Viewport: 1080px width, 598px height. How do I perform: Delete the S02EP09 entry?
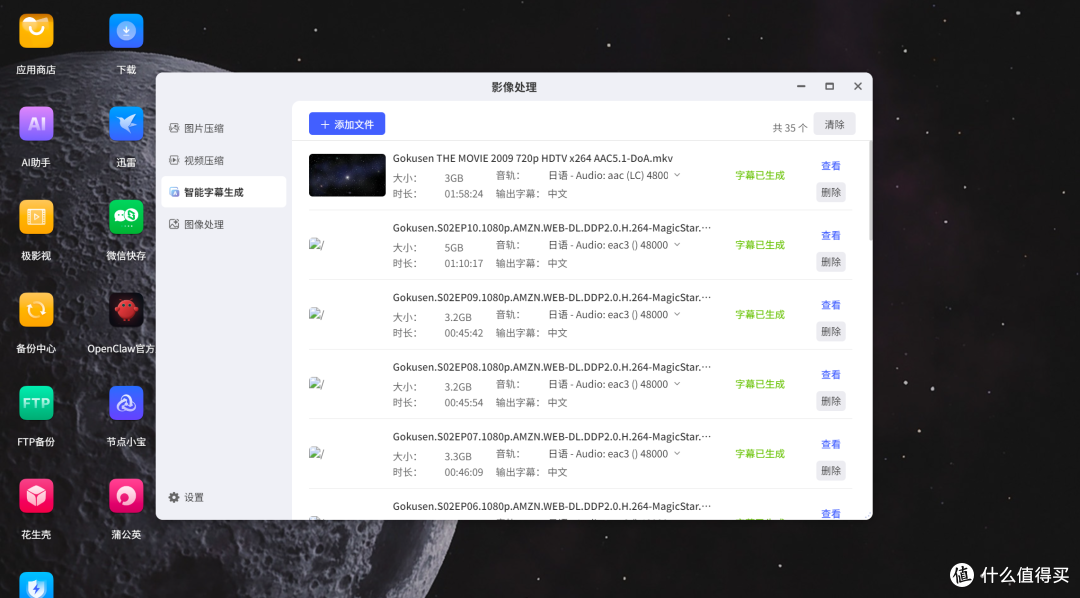(831, 331)
